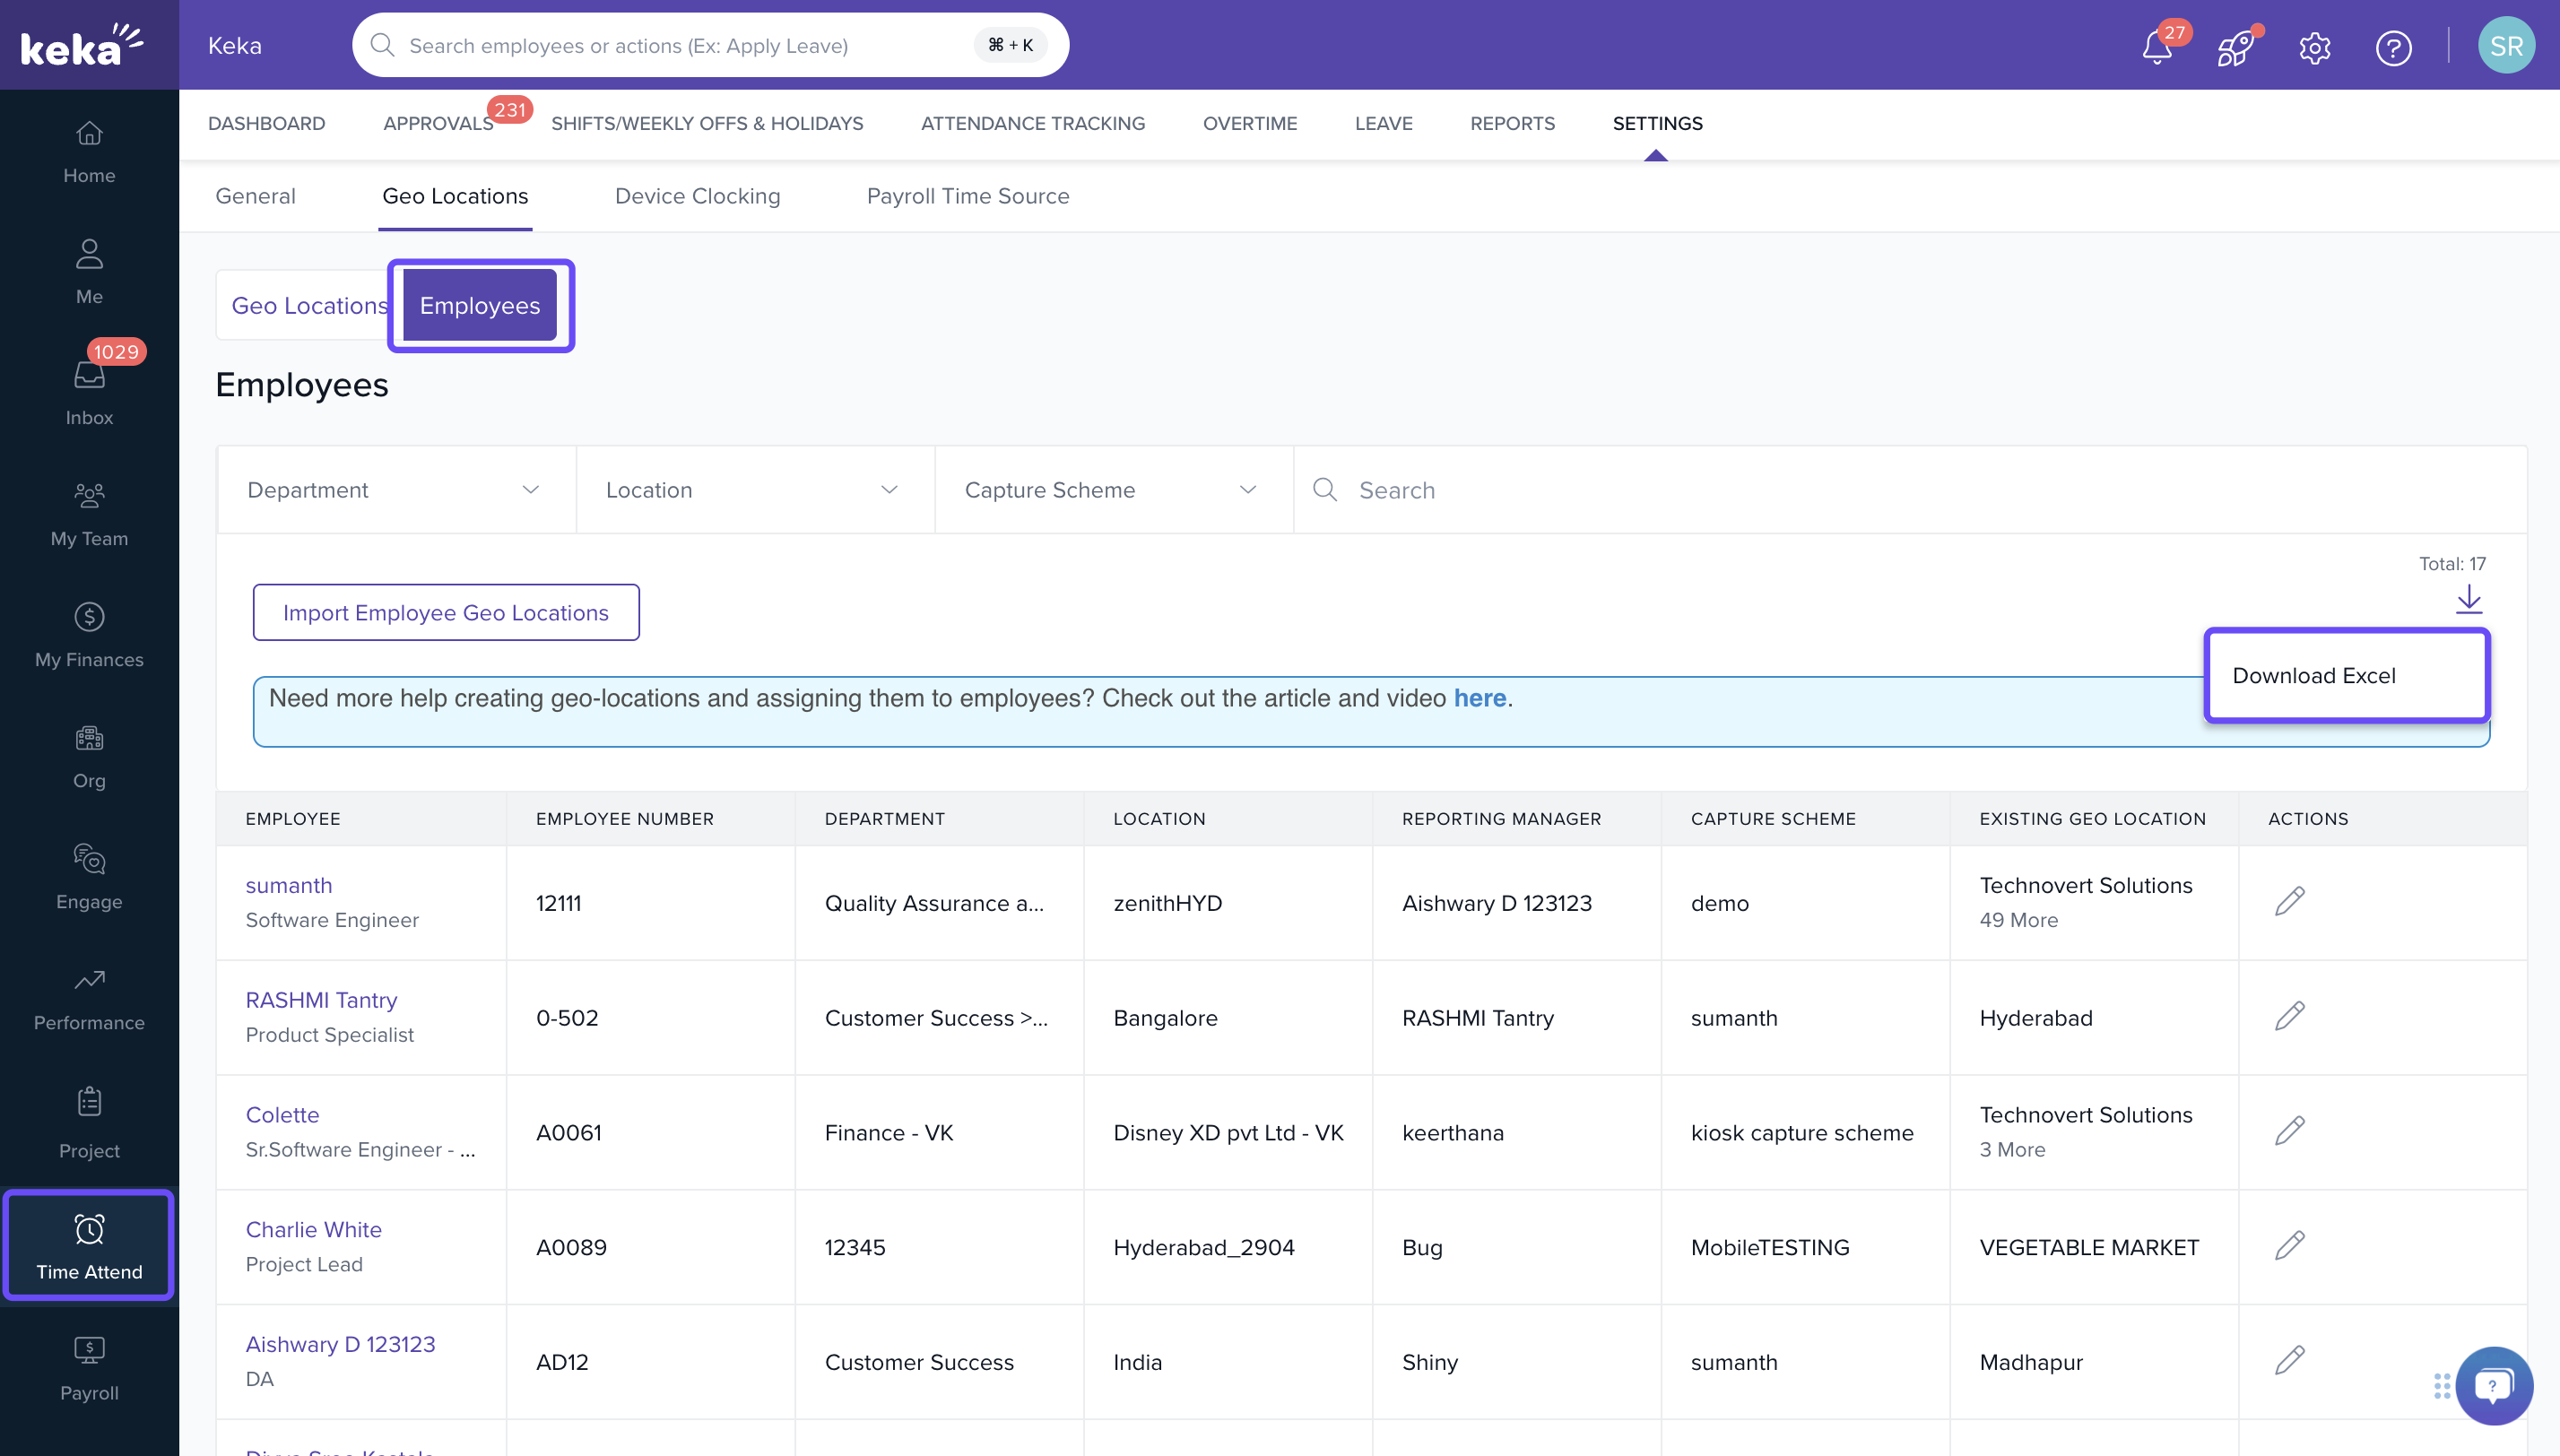The height and width of the screenshot is (1456, 2560).
Task: Expand the Capture Scheme dropdown
Action: [x=1112, y=490]
